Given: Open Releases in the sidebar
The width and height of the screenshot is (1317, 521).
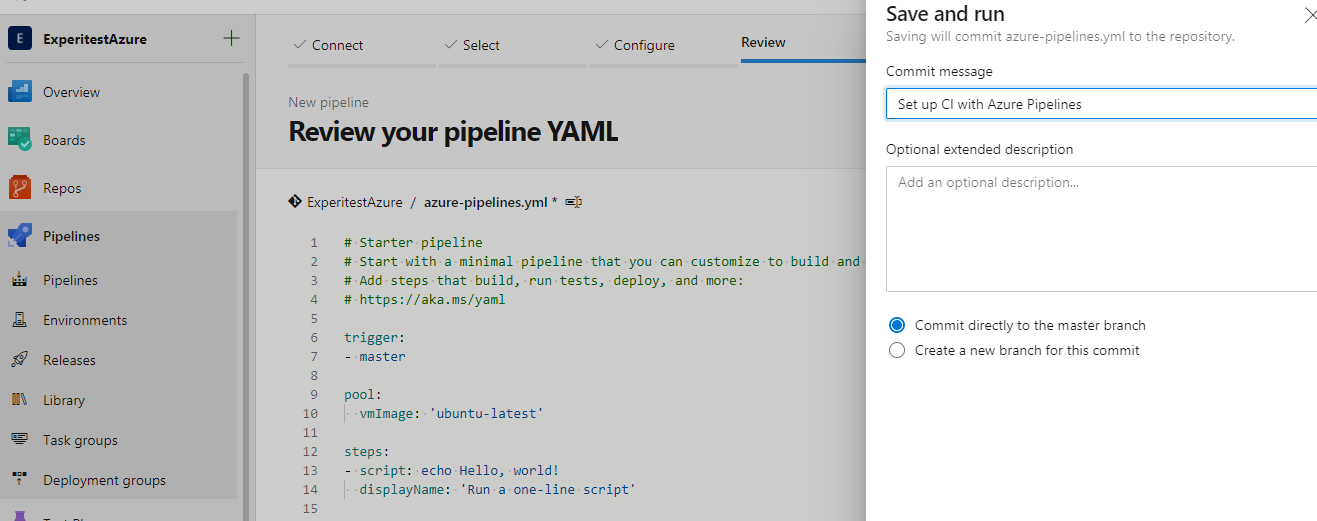Looking at the screenshot, I should point(69,360).
